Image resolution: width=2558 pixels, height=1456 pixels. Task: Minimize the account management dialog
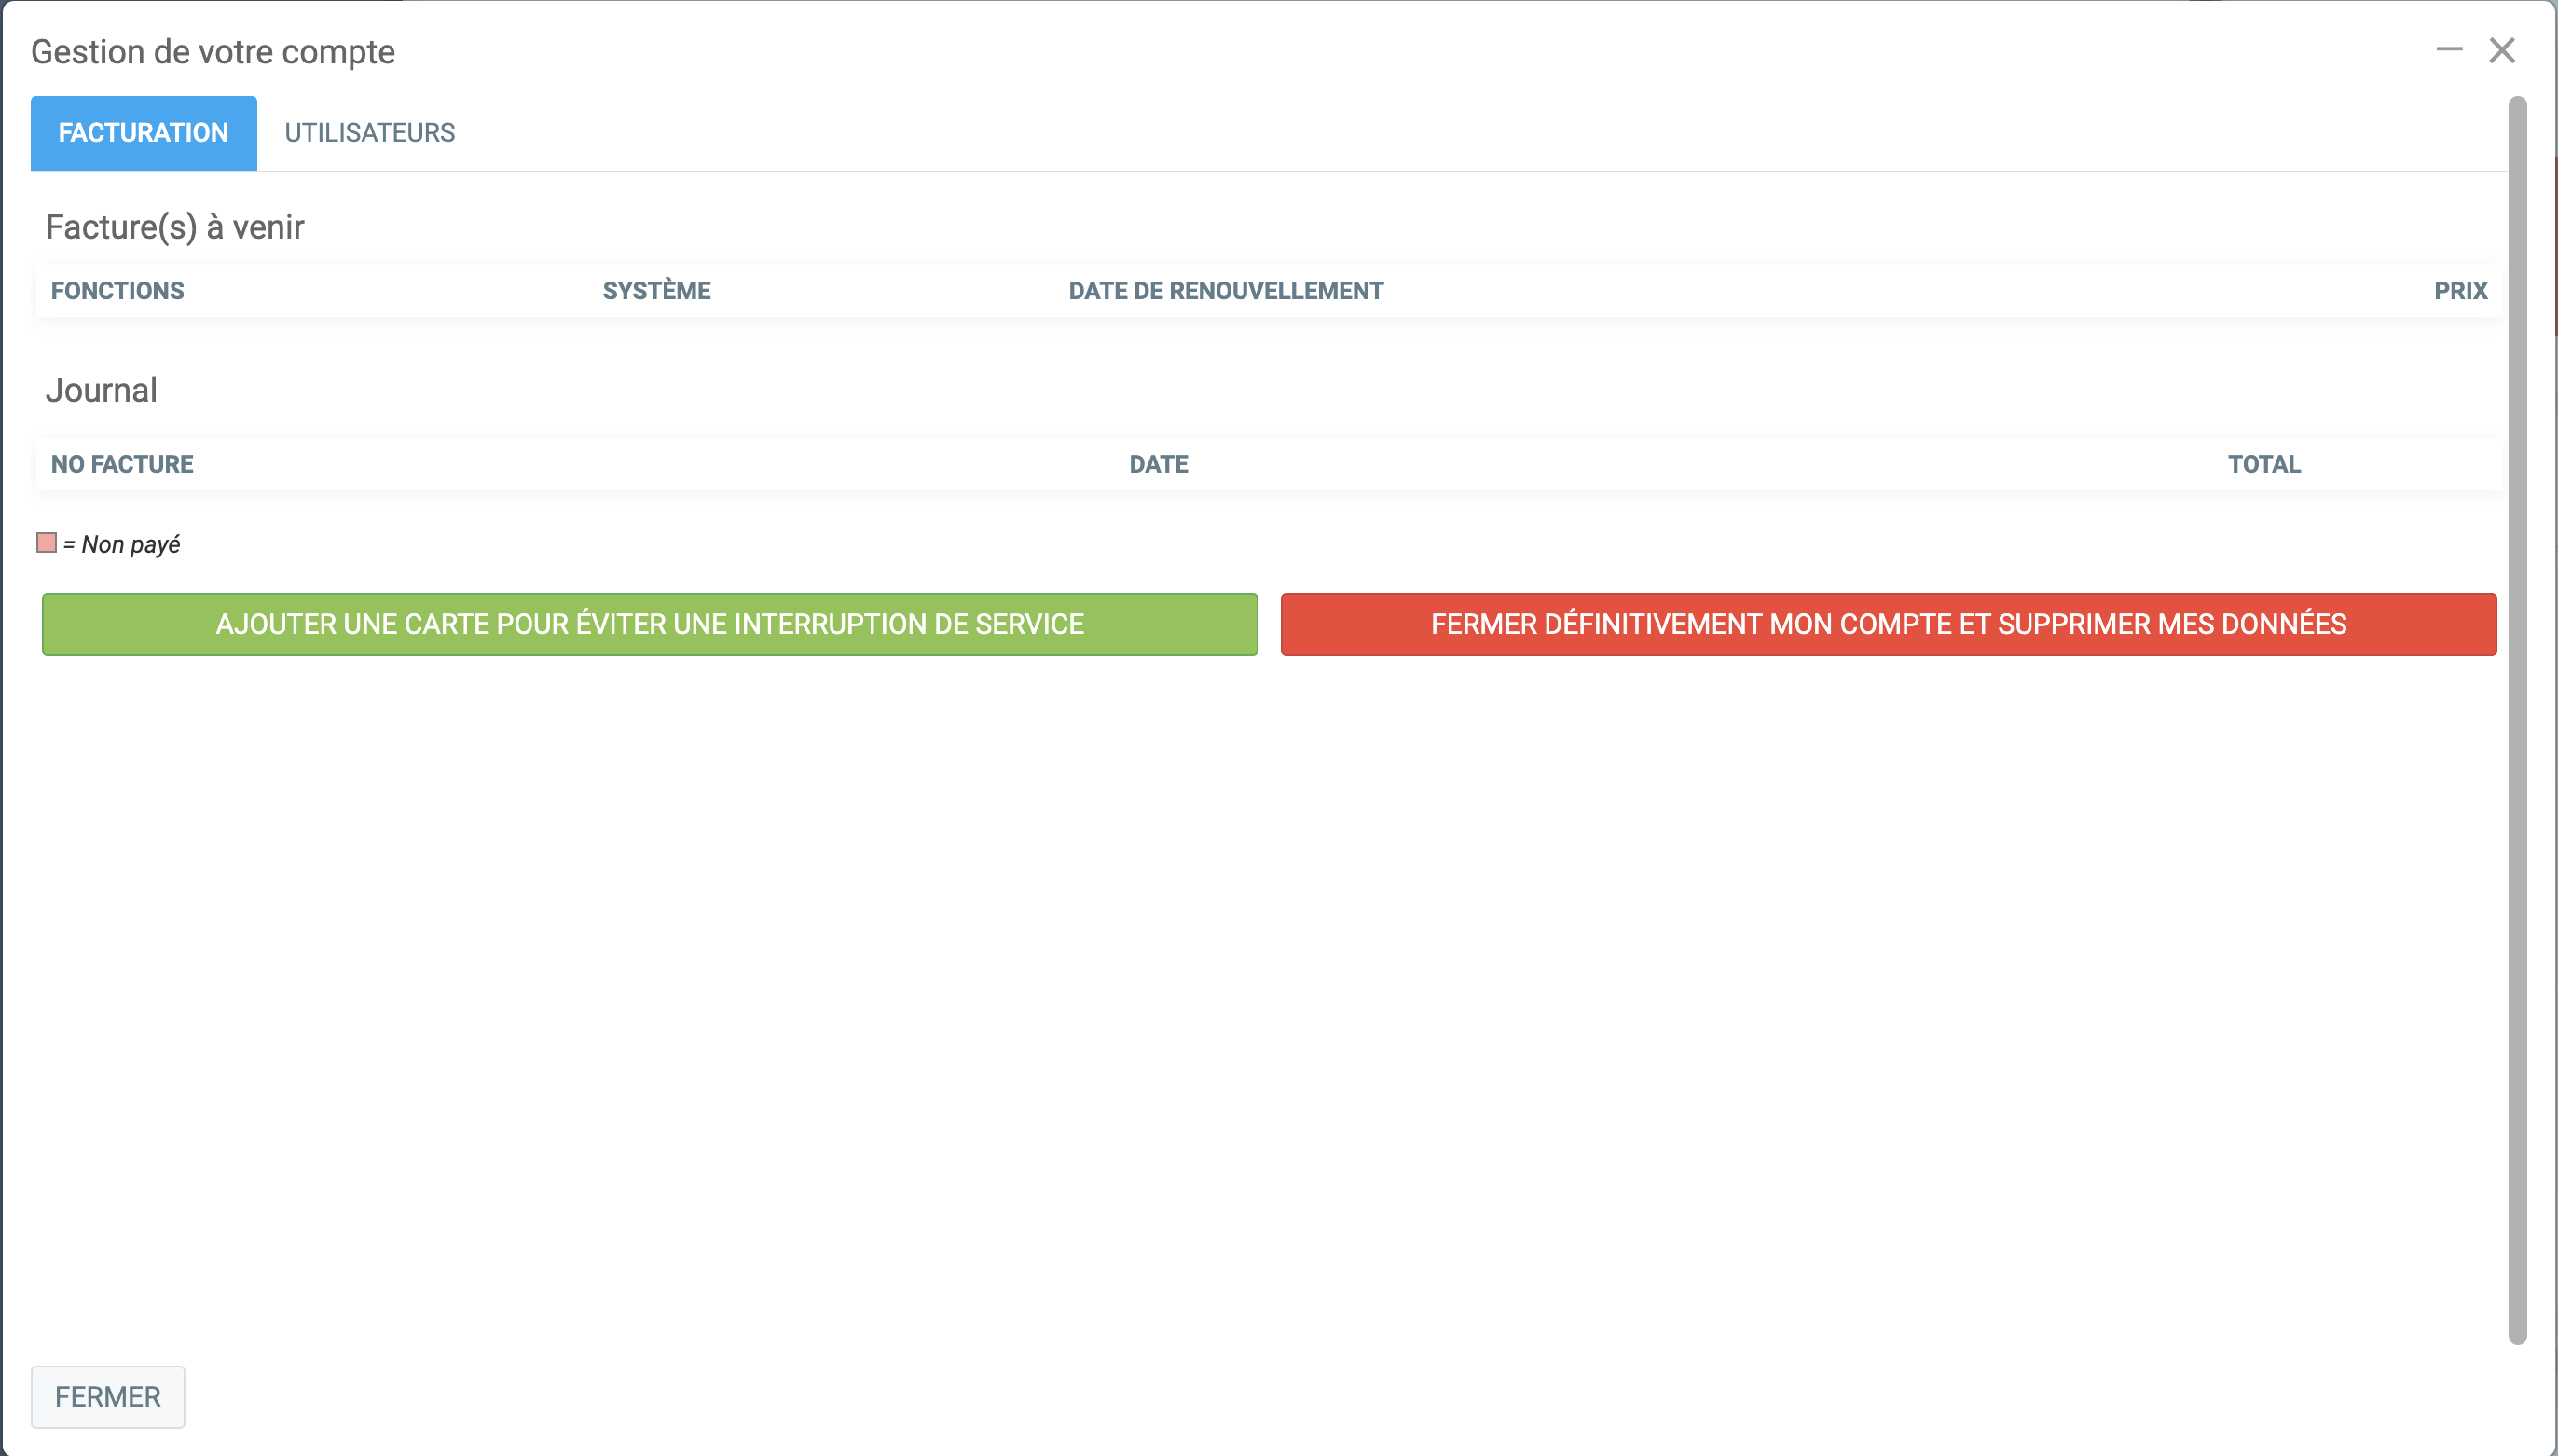(x=2448, y=50)
